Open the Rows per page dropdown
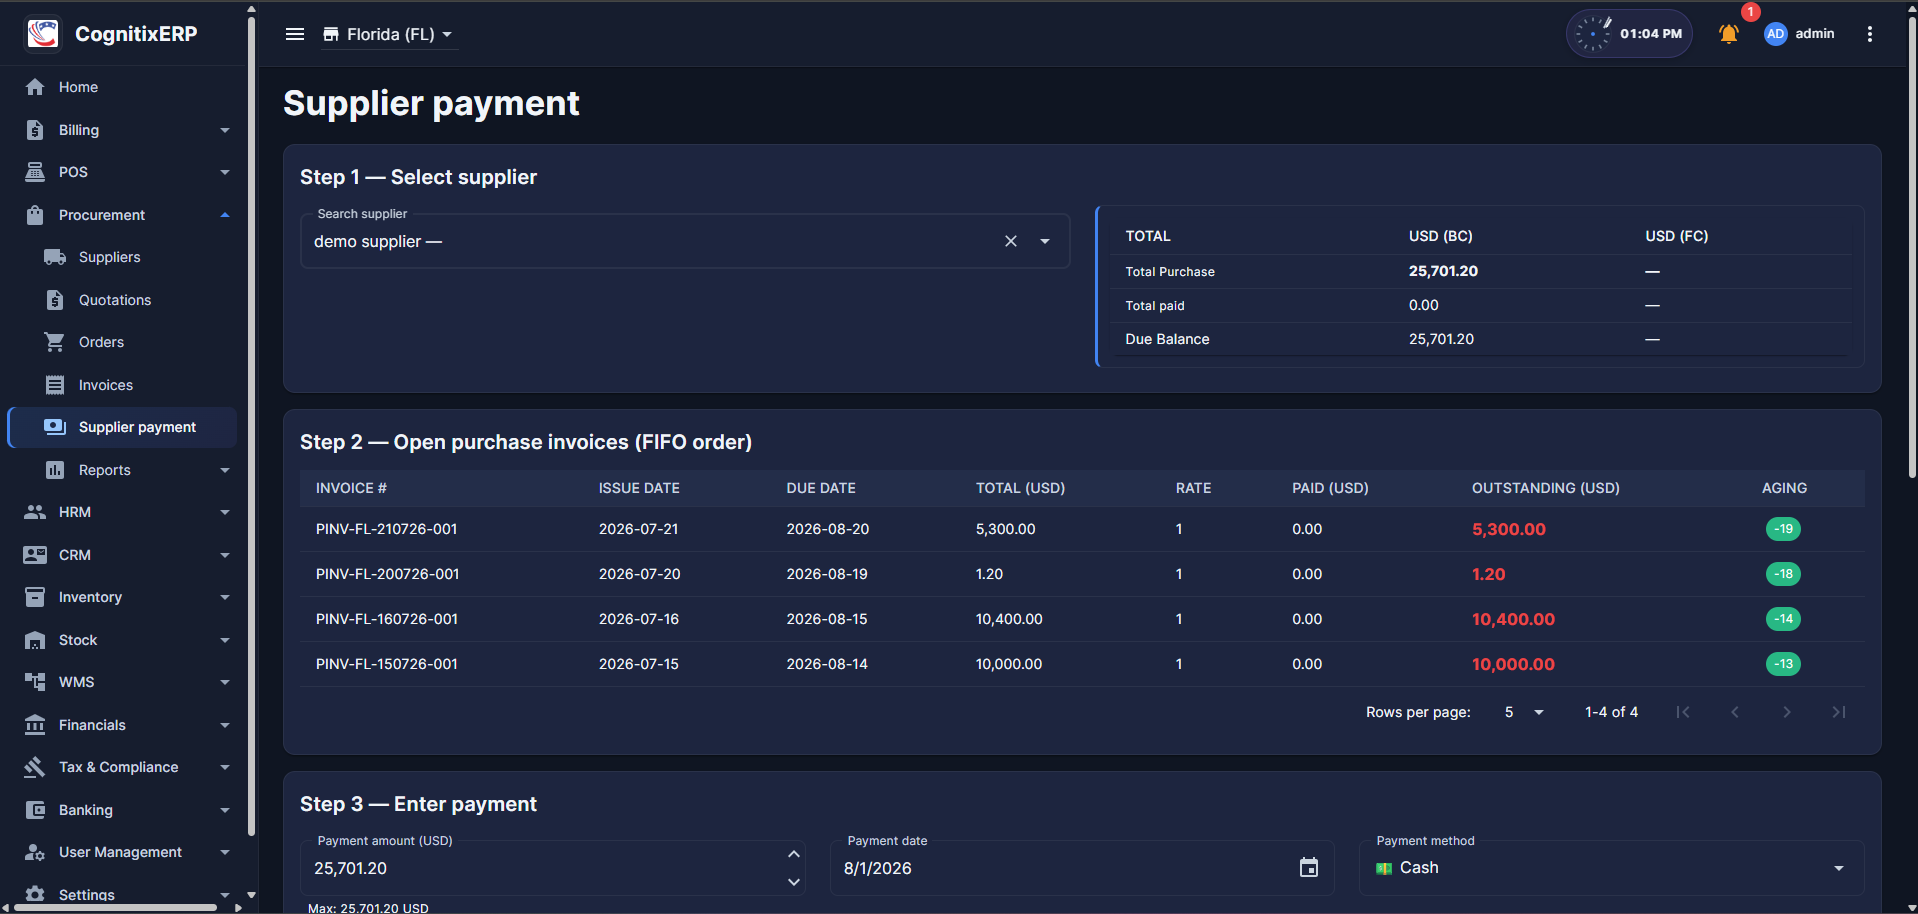 (x=1524, y=712)
